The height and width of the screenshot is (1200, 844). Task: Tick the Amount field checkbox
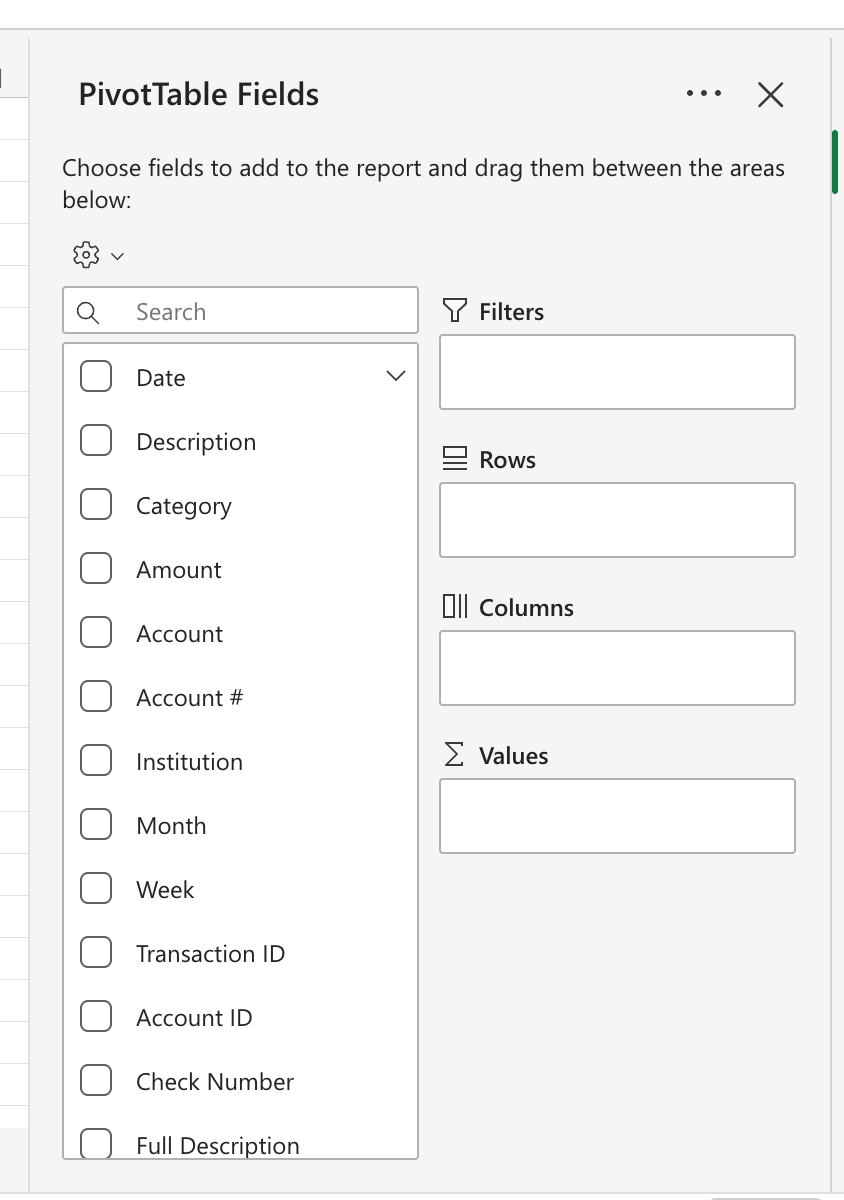click(x=96, y=569)
